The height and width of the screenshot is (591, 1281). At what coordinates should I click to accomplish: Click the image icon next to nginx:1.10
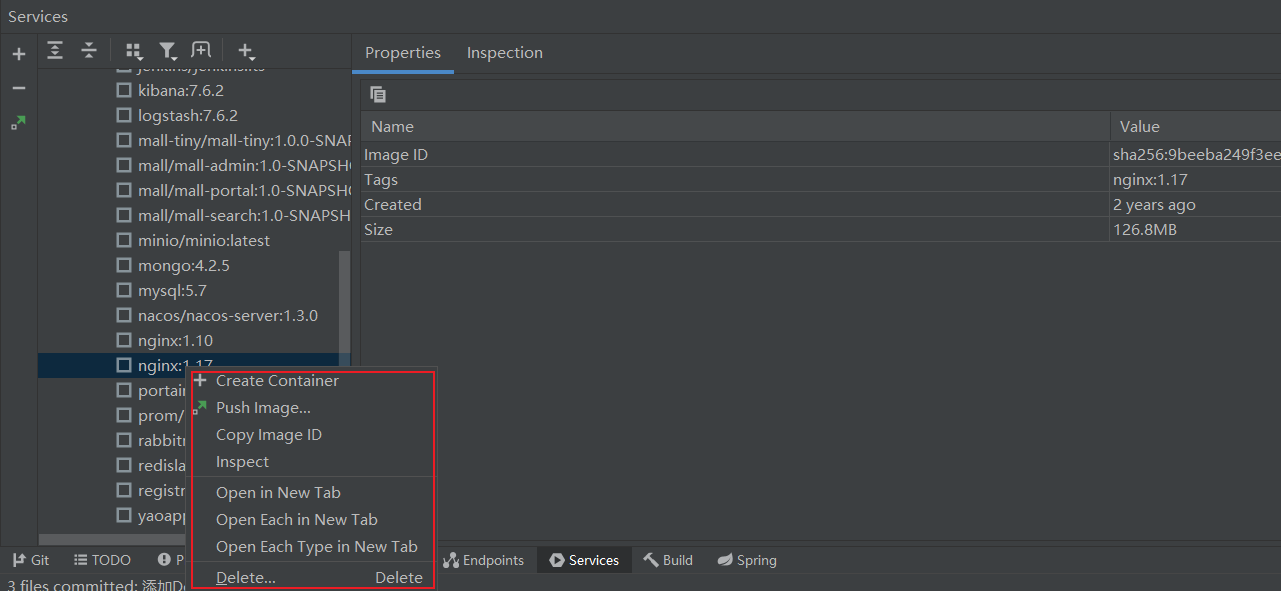pyautogui.click(x=124, y=340)
